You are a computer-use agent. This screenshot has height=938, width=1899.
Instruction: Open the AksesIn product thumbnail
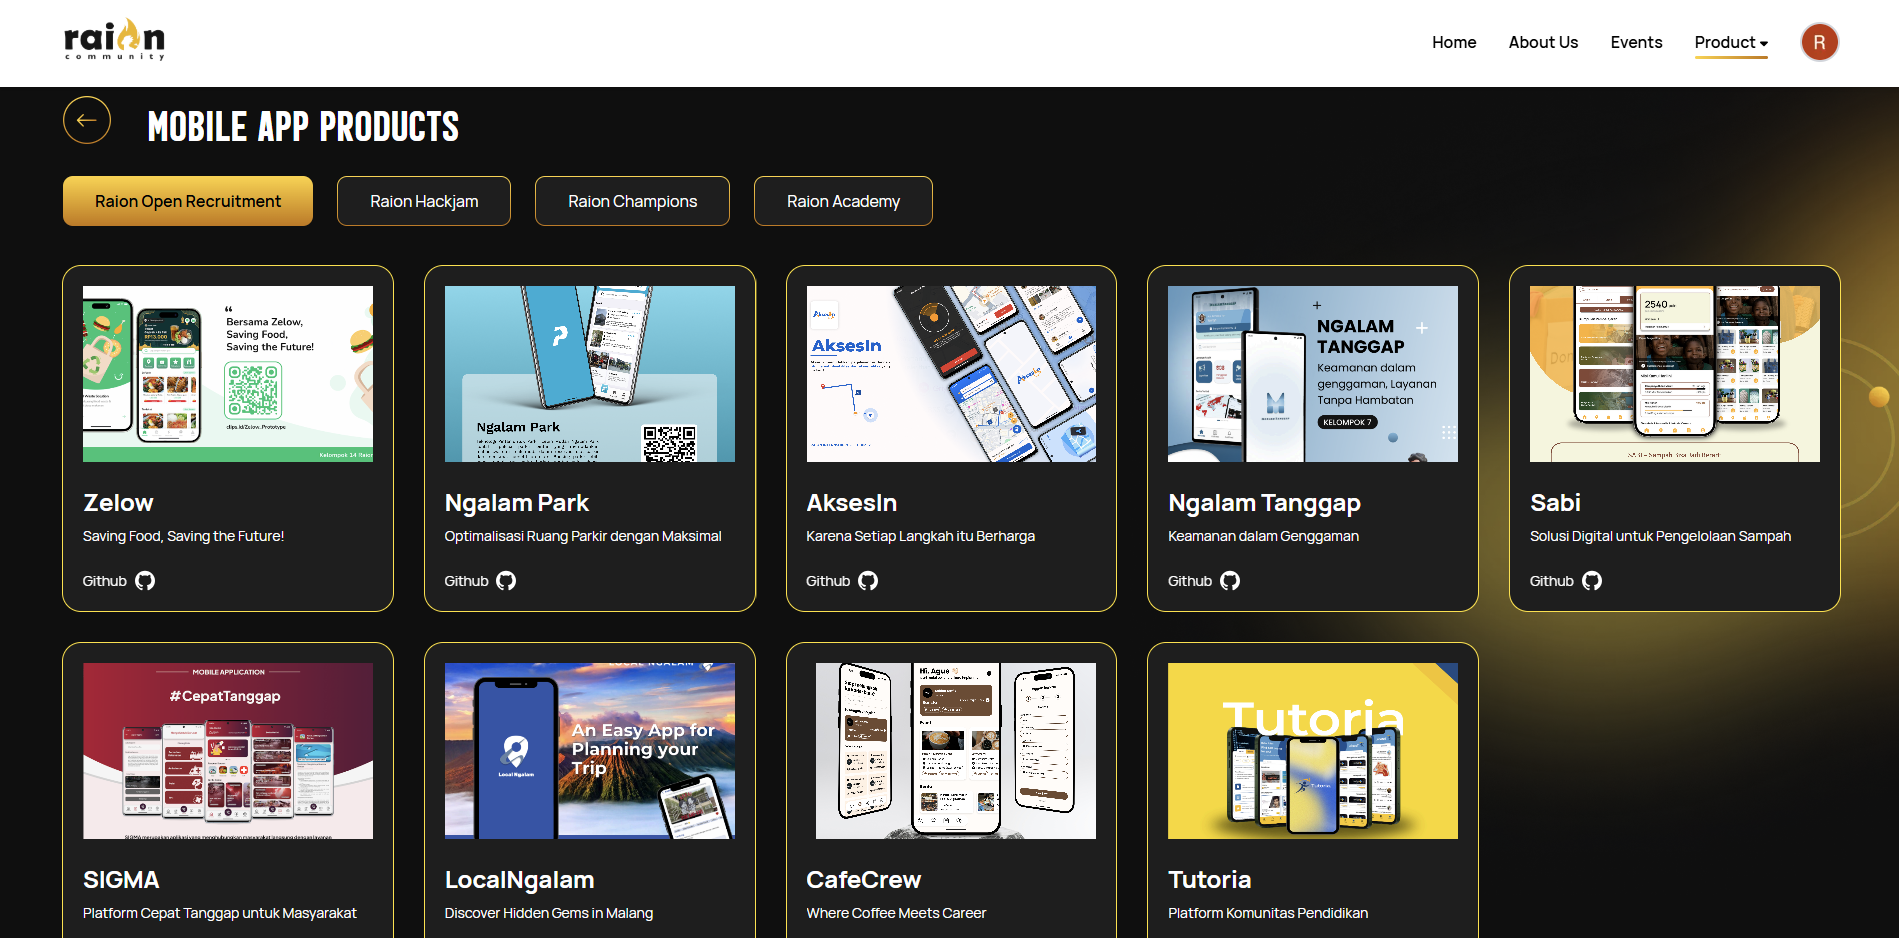point(951,374)
